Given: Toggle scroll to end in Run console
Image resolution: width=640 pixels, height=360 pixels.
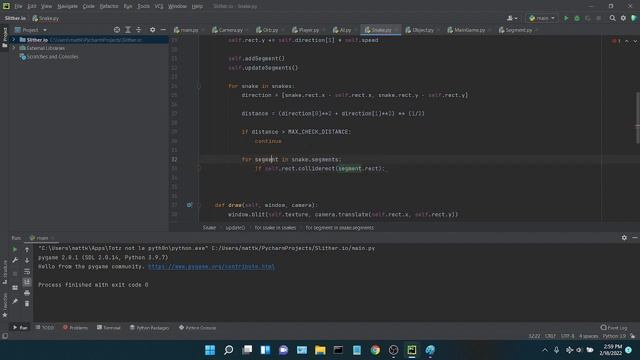Looking at the screenshot, I should (x=27, y=282).
